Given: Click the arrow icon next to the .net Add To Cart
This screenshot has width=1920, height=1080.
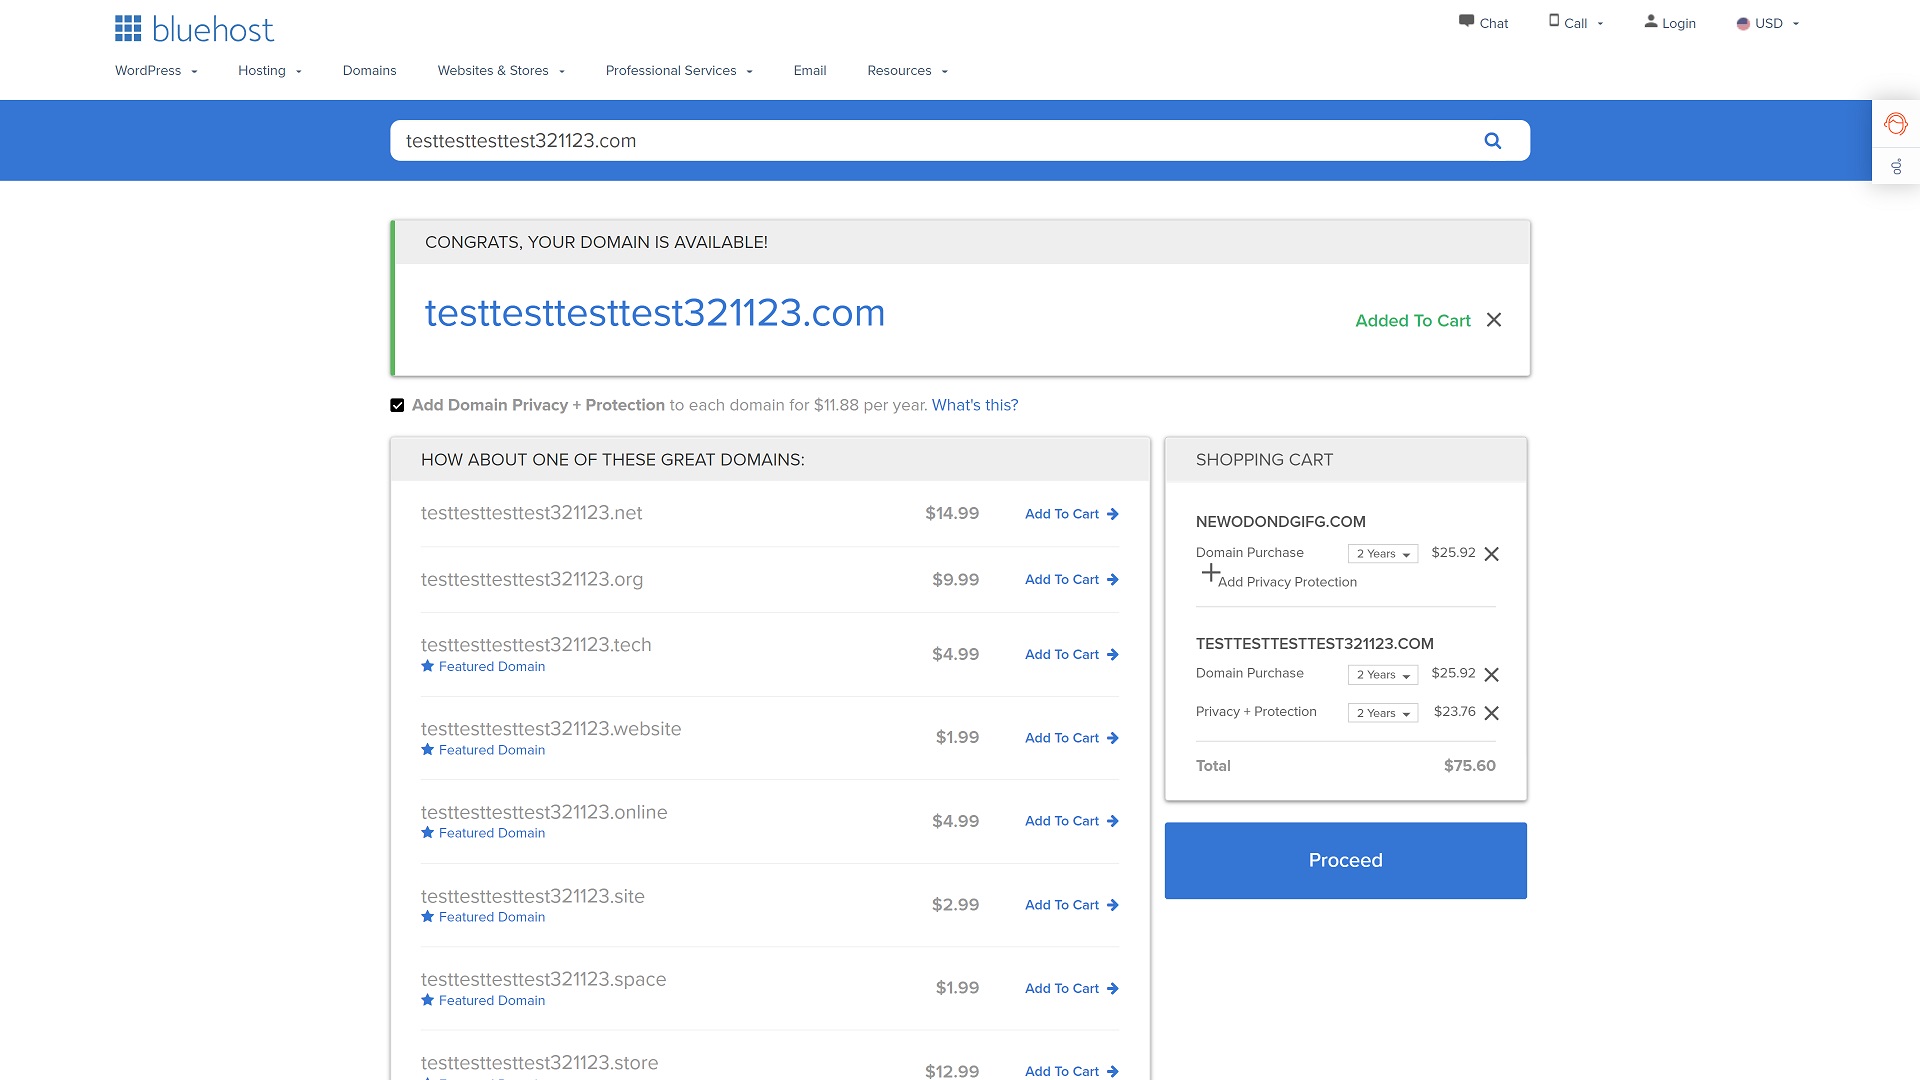Looking at the screenshot, I should [1113, 514].
